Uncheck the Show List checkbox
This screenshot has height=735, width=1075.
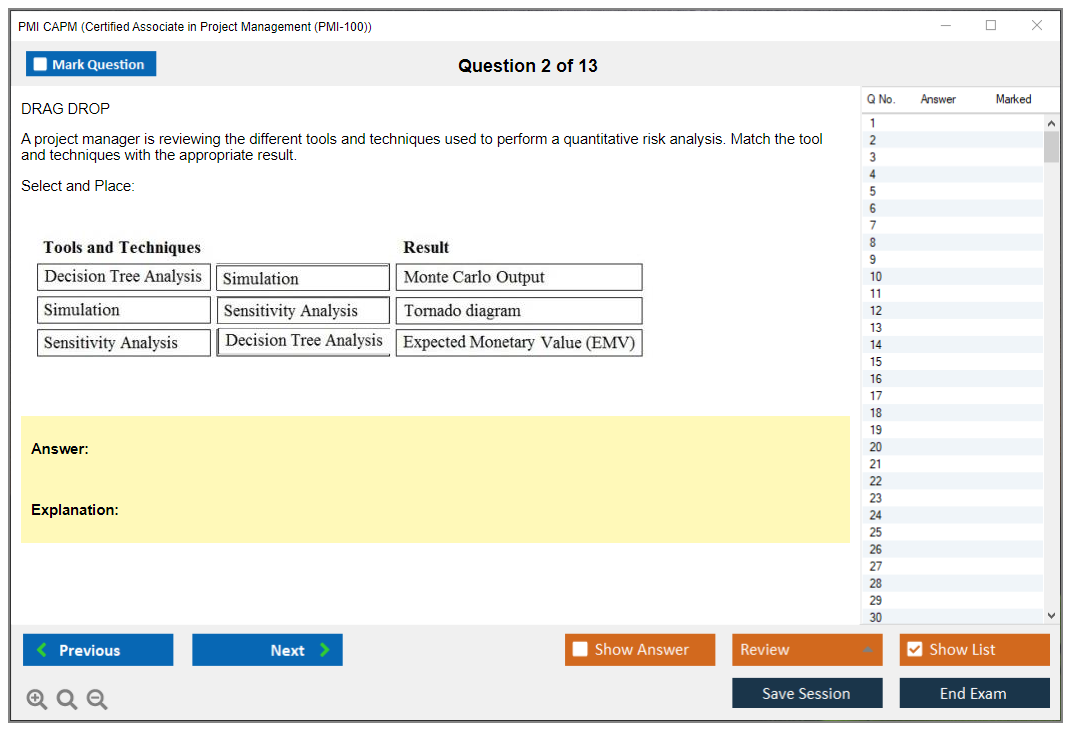[914, 650]
